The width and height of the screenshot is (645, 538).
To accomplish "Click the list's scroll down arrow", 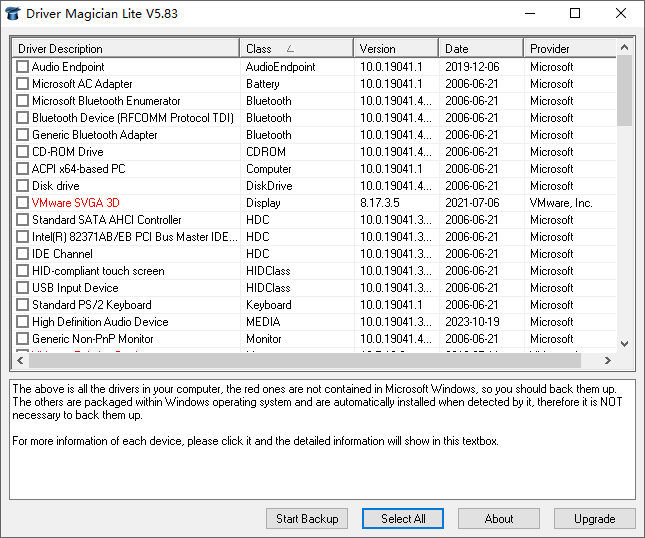I will pyautogui.click(x=624, y=344).
